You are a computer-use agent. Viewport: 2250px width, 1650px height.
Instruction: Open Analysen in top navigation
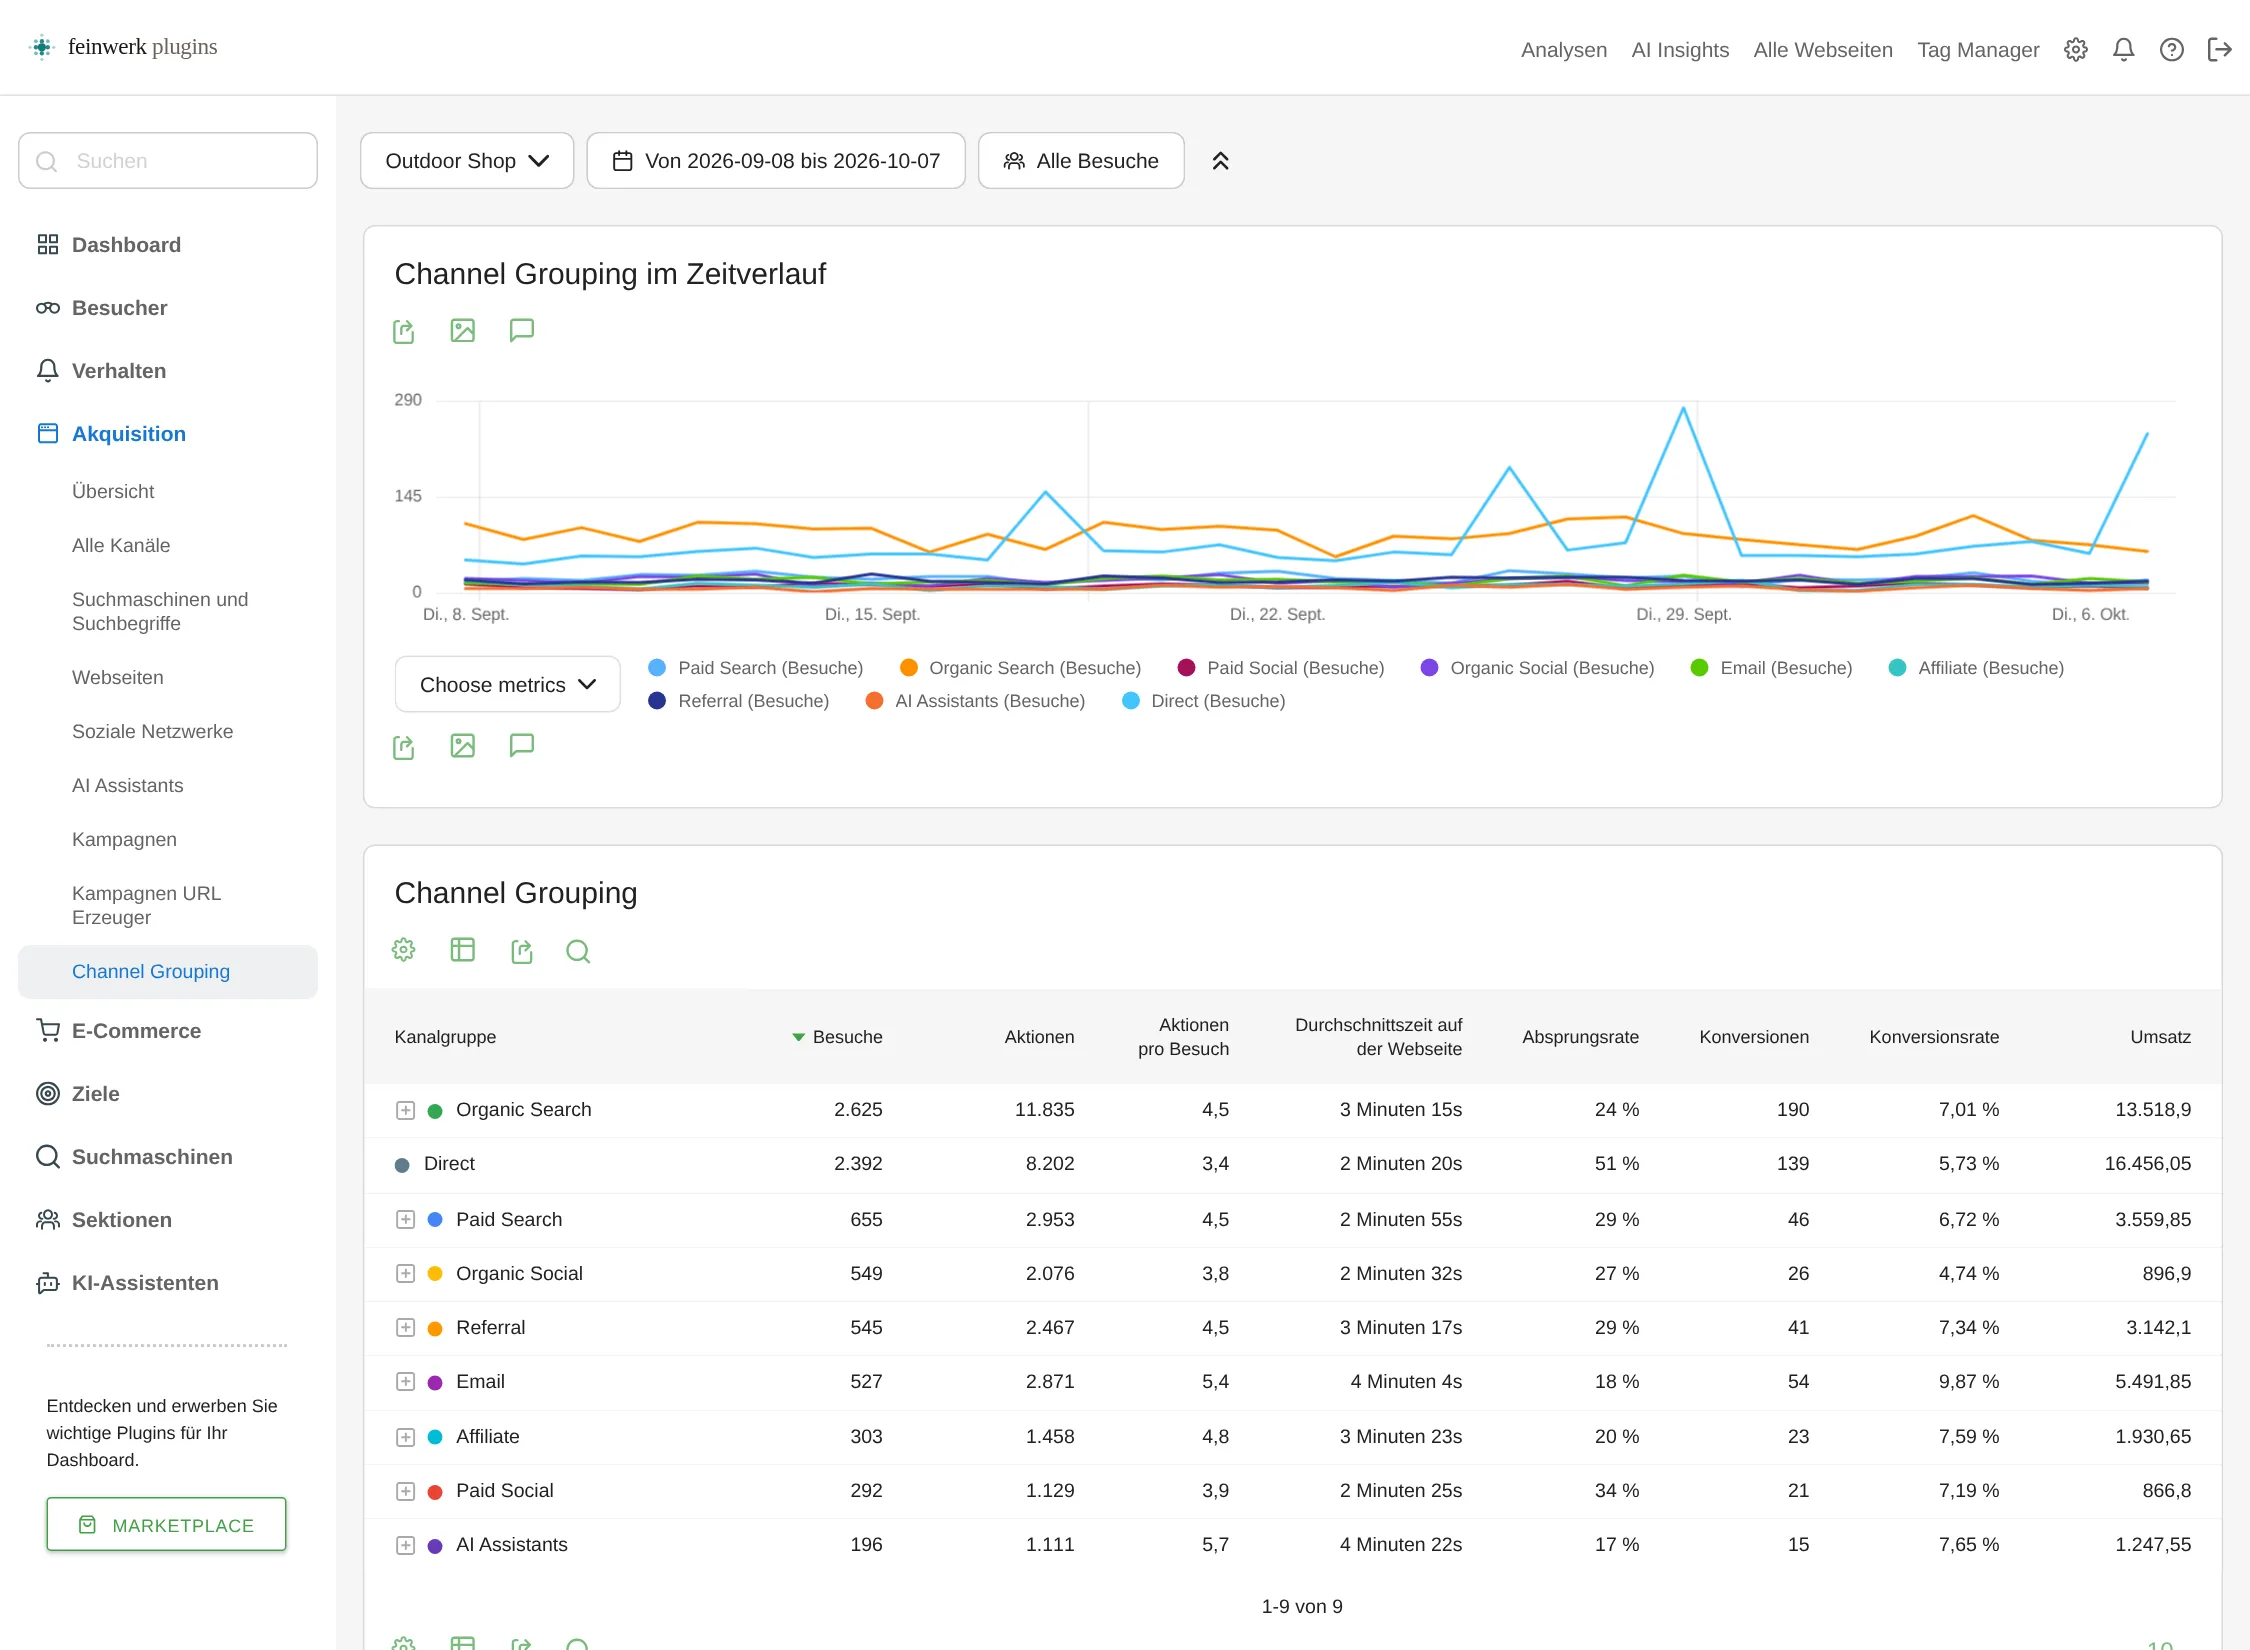(1564, 50)
